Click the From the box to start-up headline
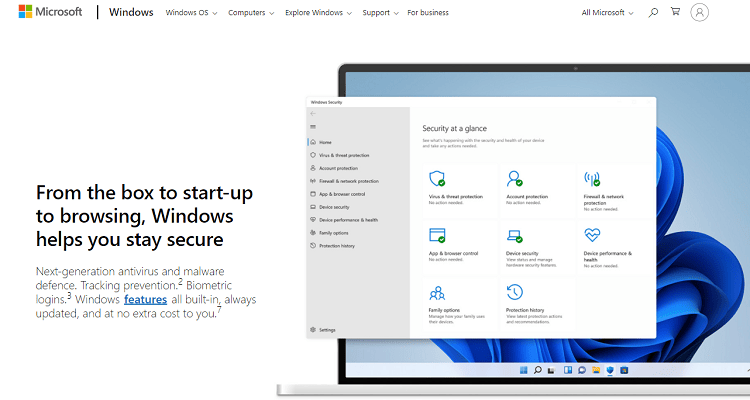The image size is (750, 400). pyautogui.click(x=144, y=216)
